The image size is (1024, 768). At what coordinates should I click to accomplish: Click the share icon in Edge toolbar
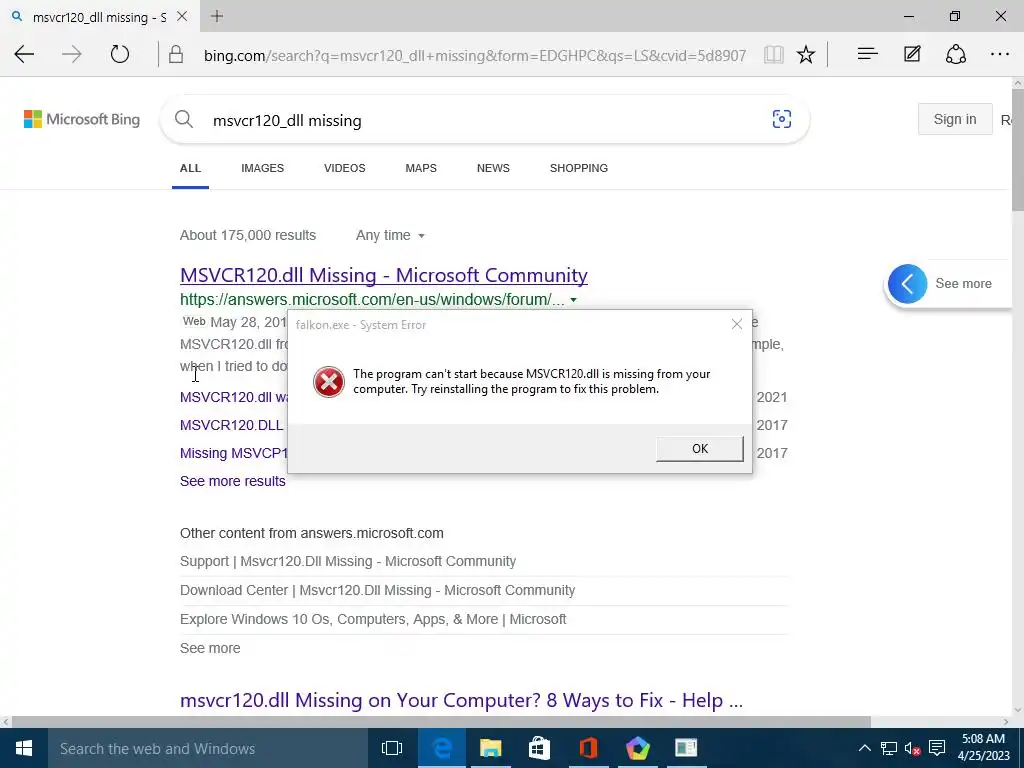click(956, 54)
